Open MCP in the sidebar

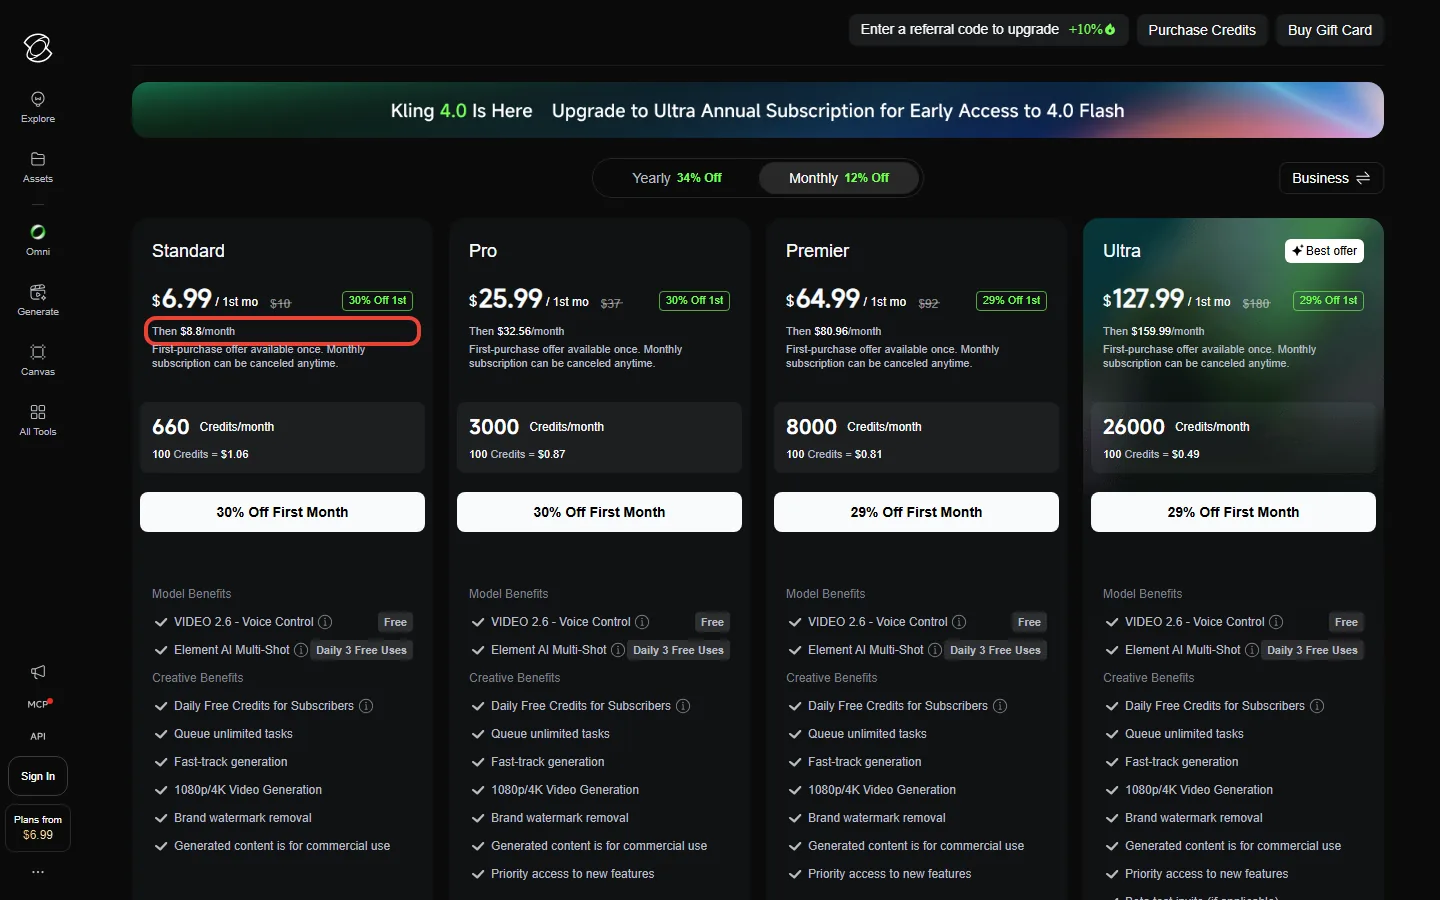tap(38, 704)
